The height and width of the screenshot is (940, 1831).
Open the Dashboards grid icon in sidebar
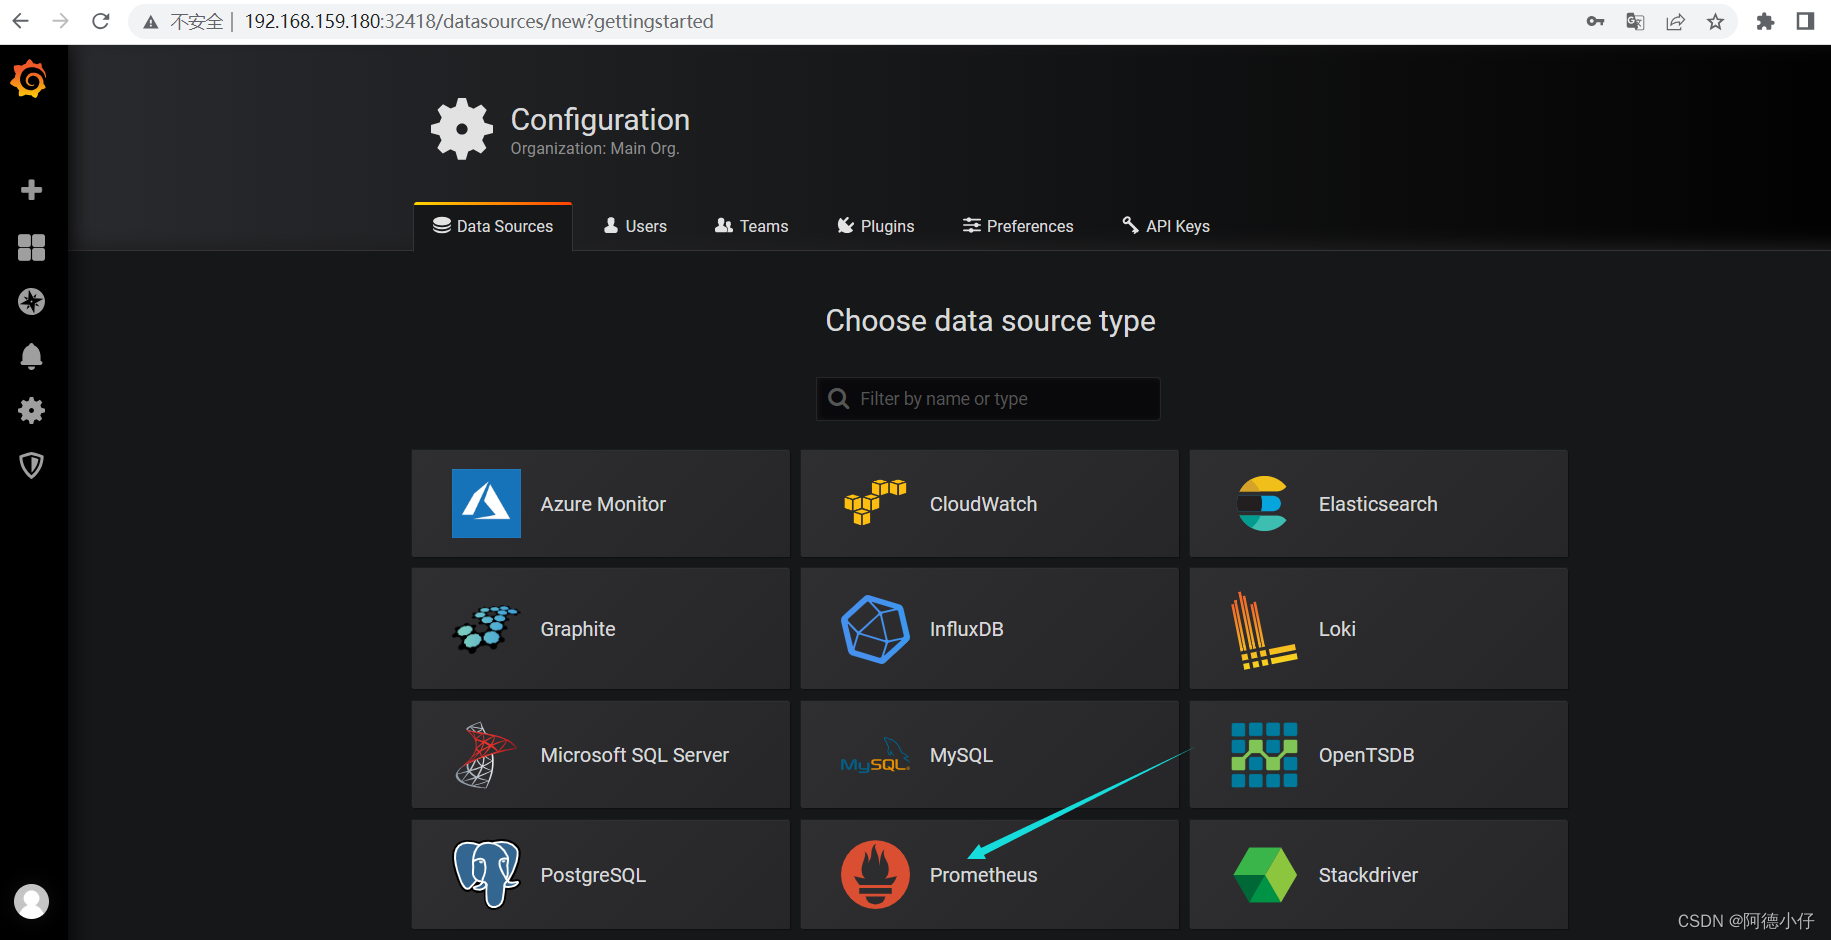(x=31, y=247)
